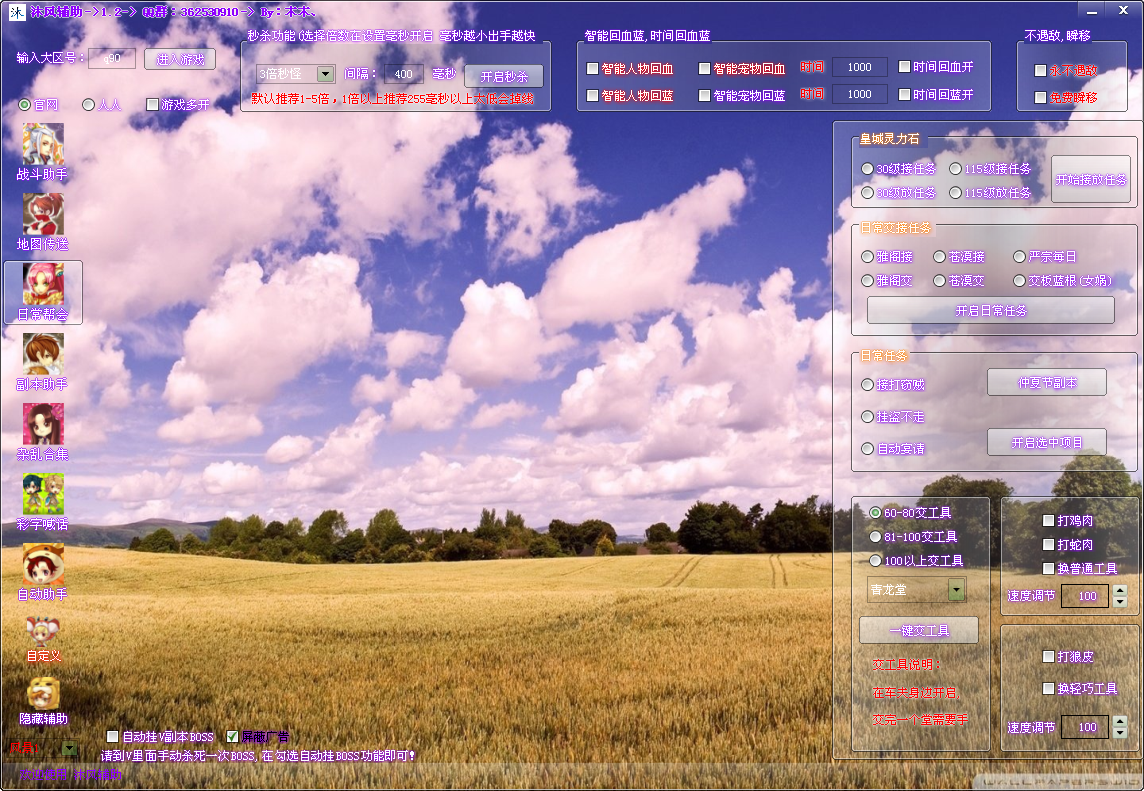Tick the 打鸡肉 checkbox
Image resolution: width=1144 pixels, height=791 pixels.
click(1048, 520)
